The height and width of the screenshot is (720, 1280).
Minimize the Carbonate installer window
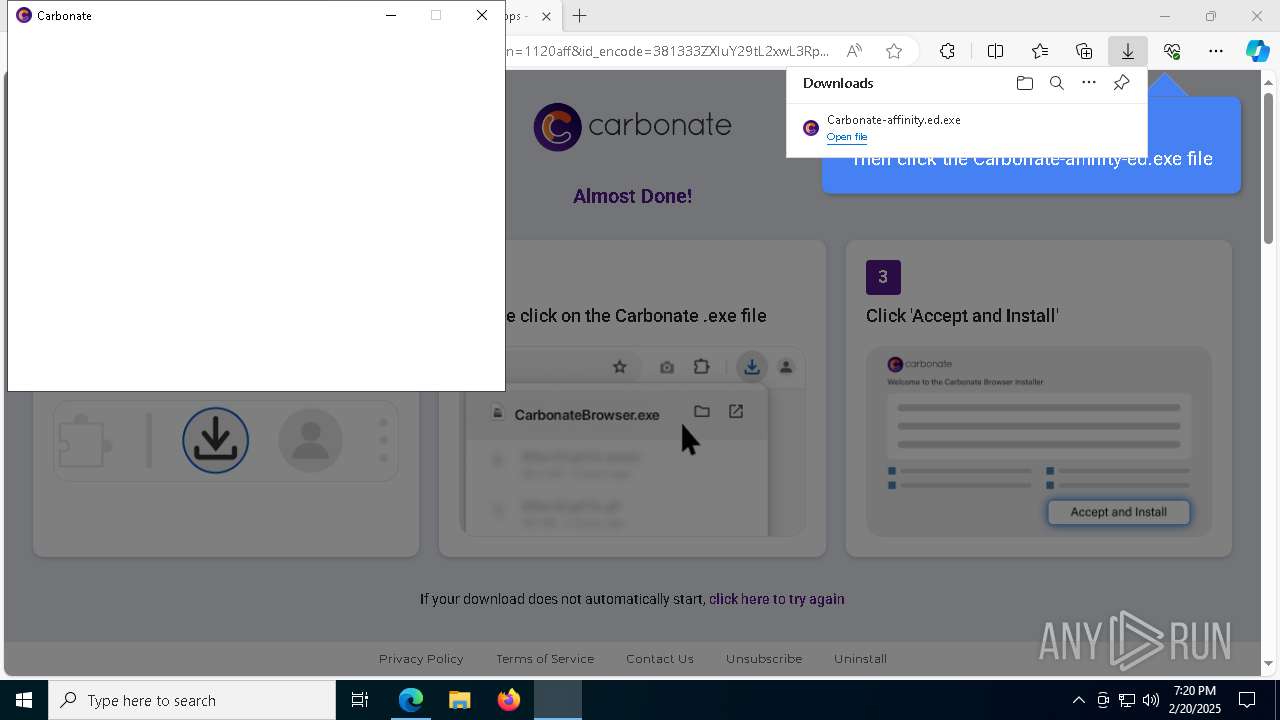(391, 15)
